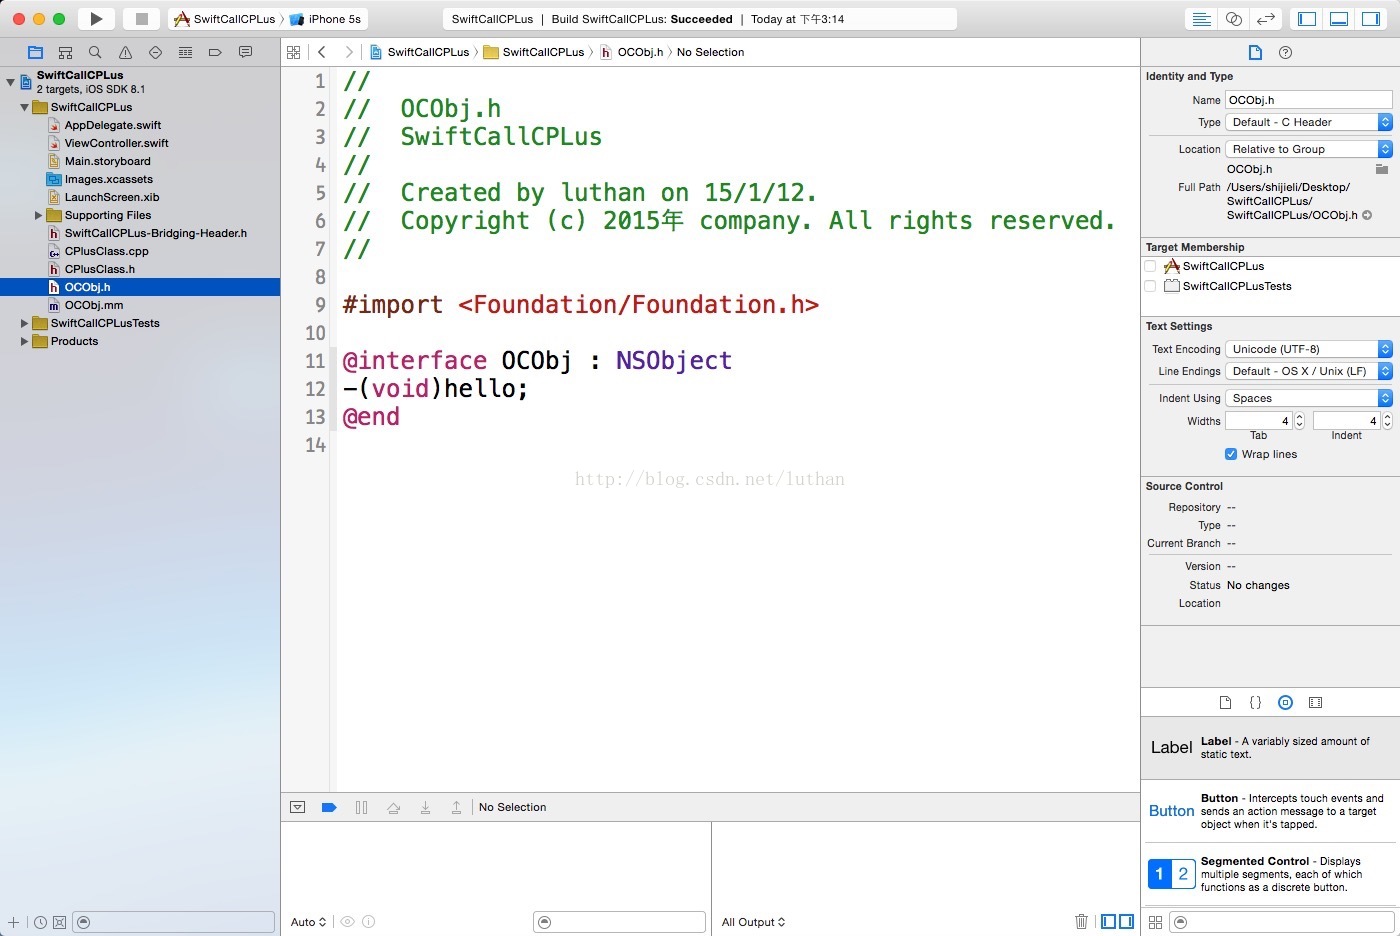Show the Code Snippet library
This screenshot has height=936, width=1400.
pos(1255,703)
